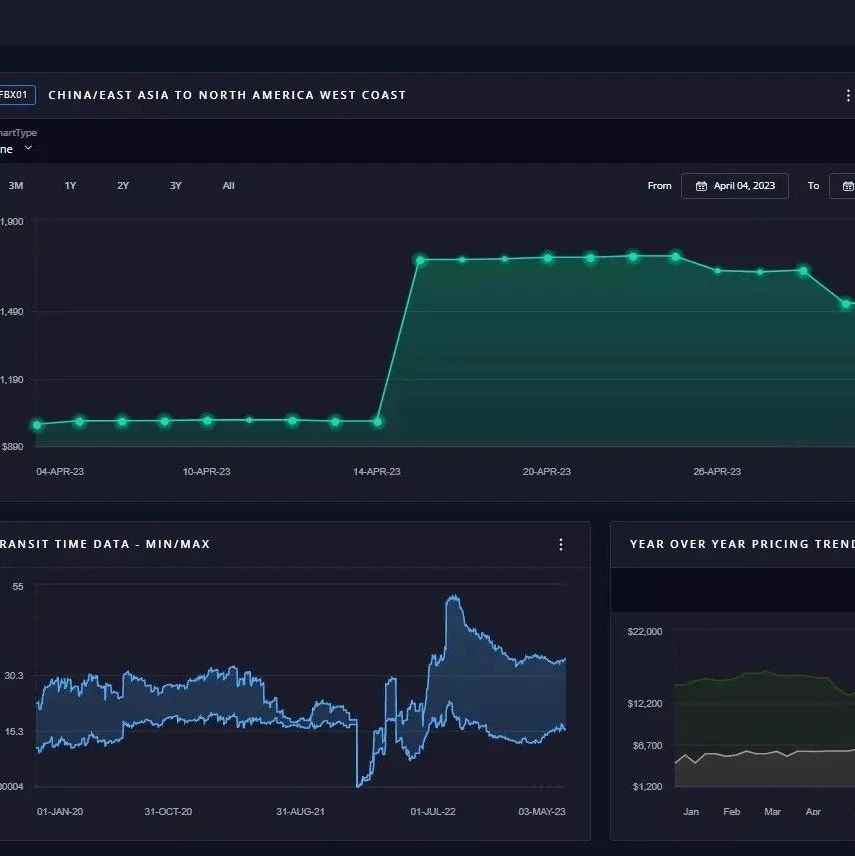Click the $890 y-axis value
This screenshot has height=856, width=855.
point(12,447)
